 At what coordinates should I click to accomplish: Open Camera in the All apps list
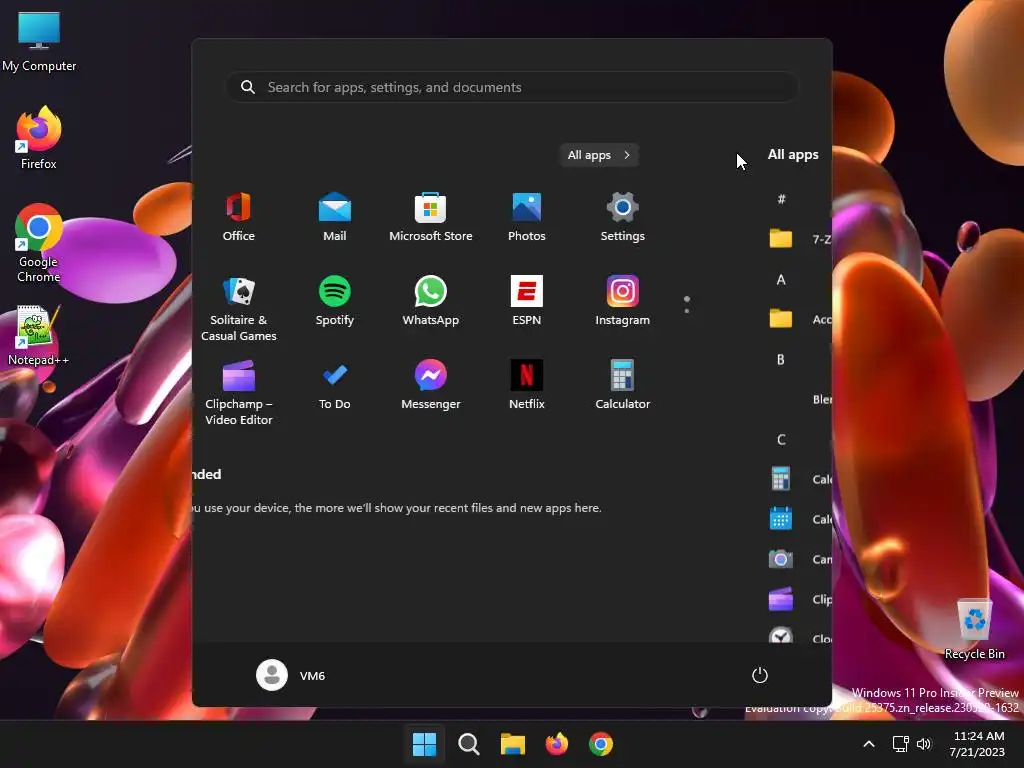coord(799,559)
